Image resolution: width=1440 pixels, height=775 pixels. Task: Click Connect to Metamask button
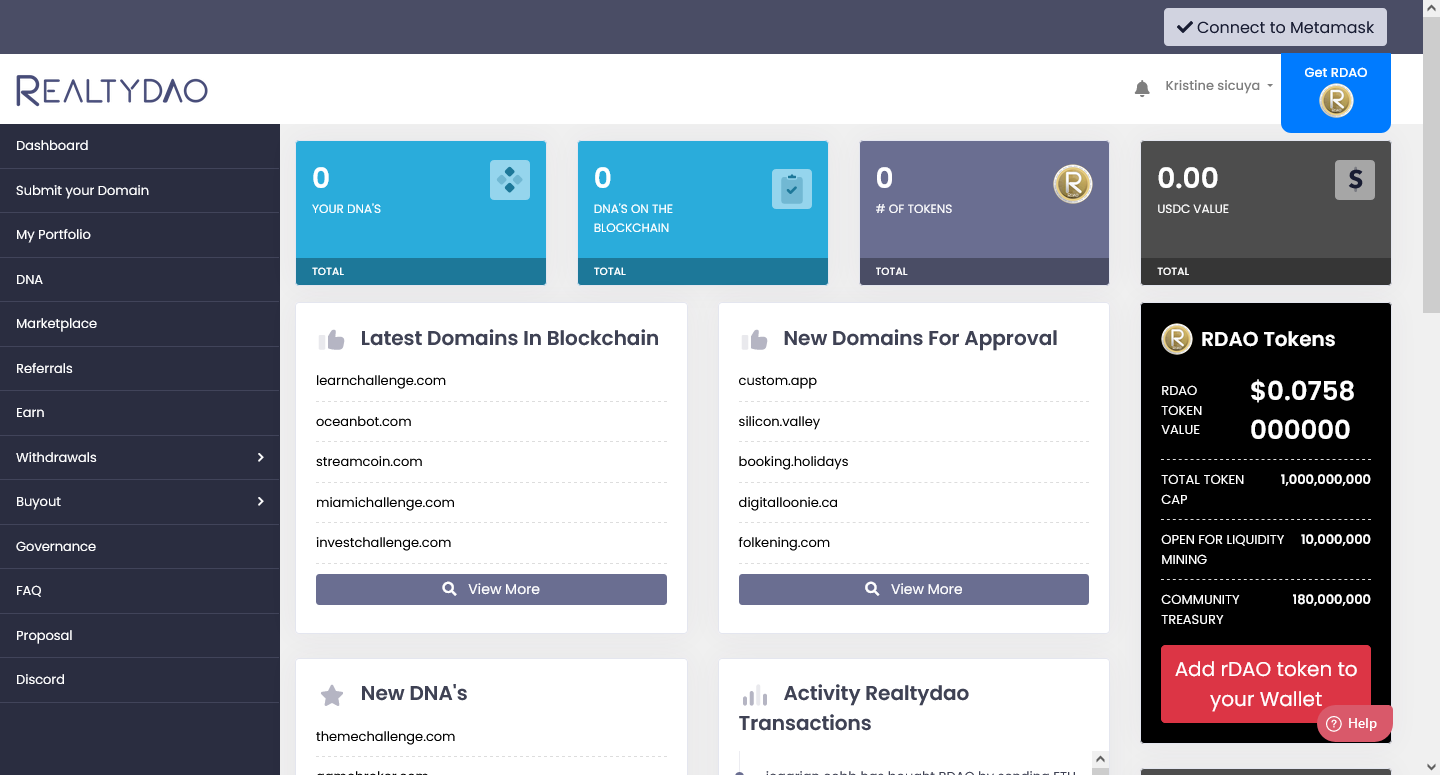click(1275, 27)
